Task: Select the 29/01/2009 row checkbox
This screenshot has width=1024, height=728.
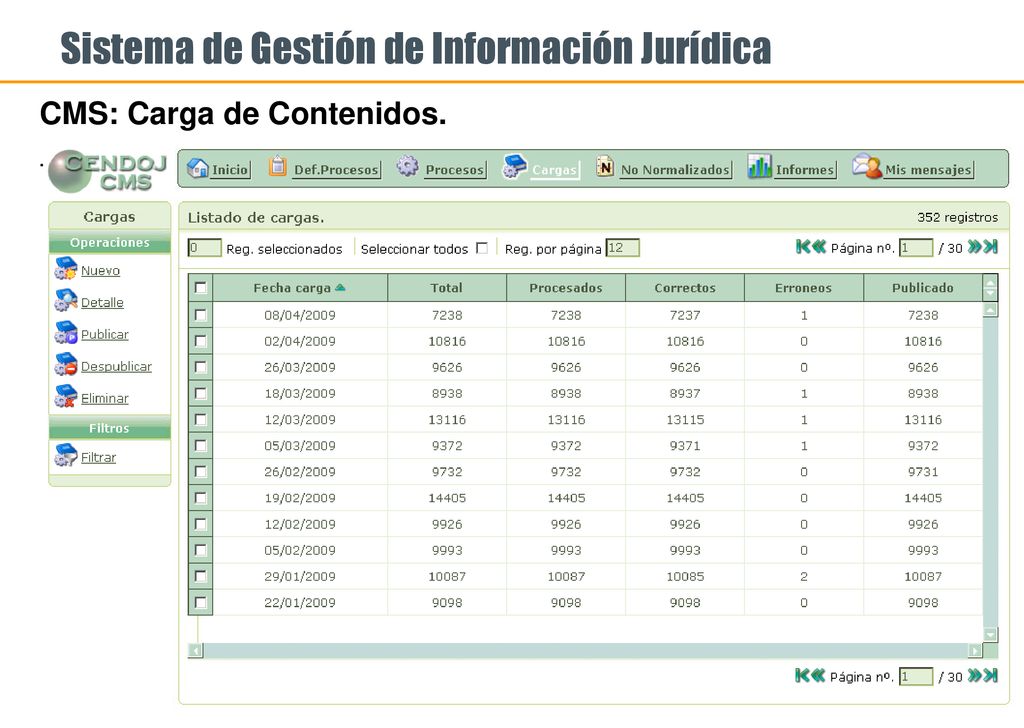Action: coord(200,577)
